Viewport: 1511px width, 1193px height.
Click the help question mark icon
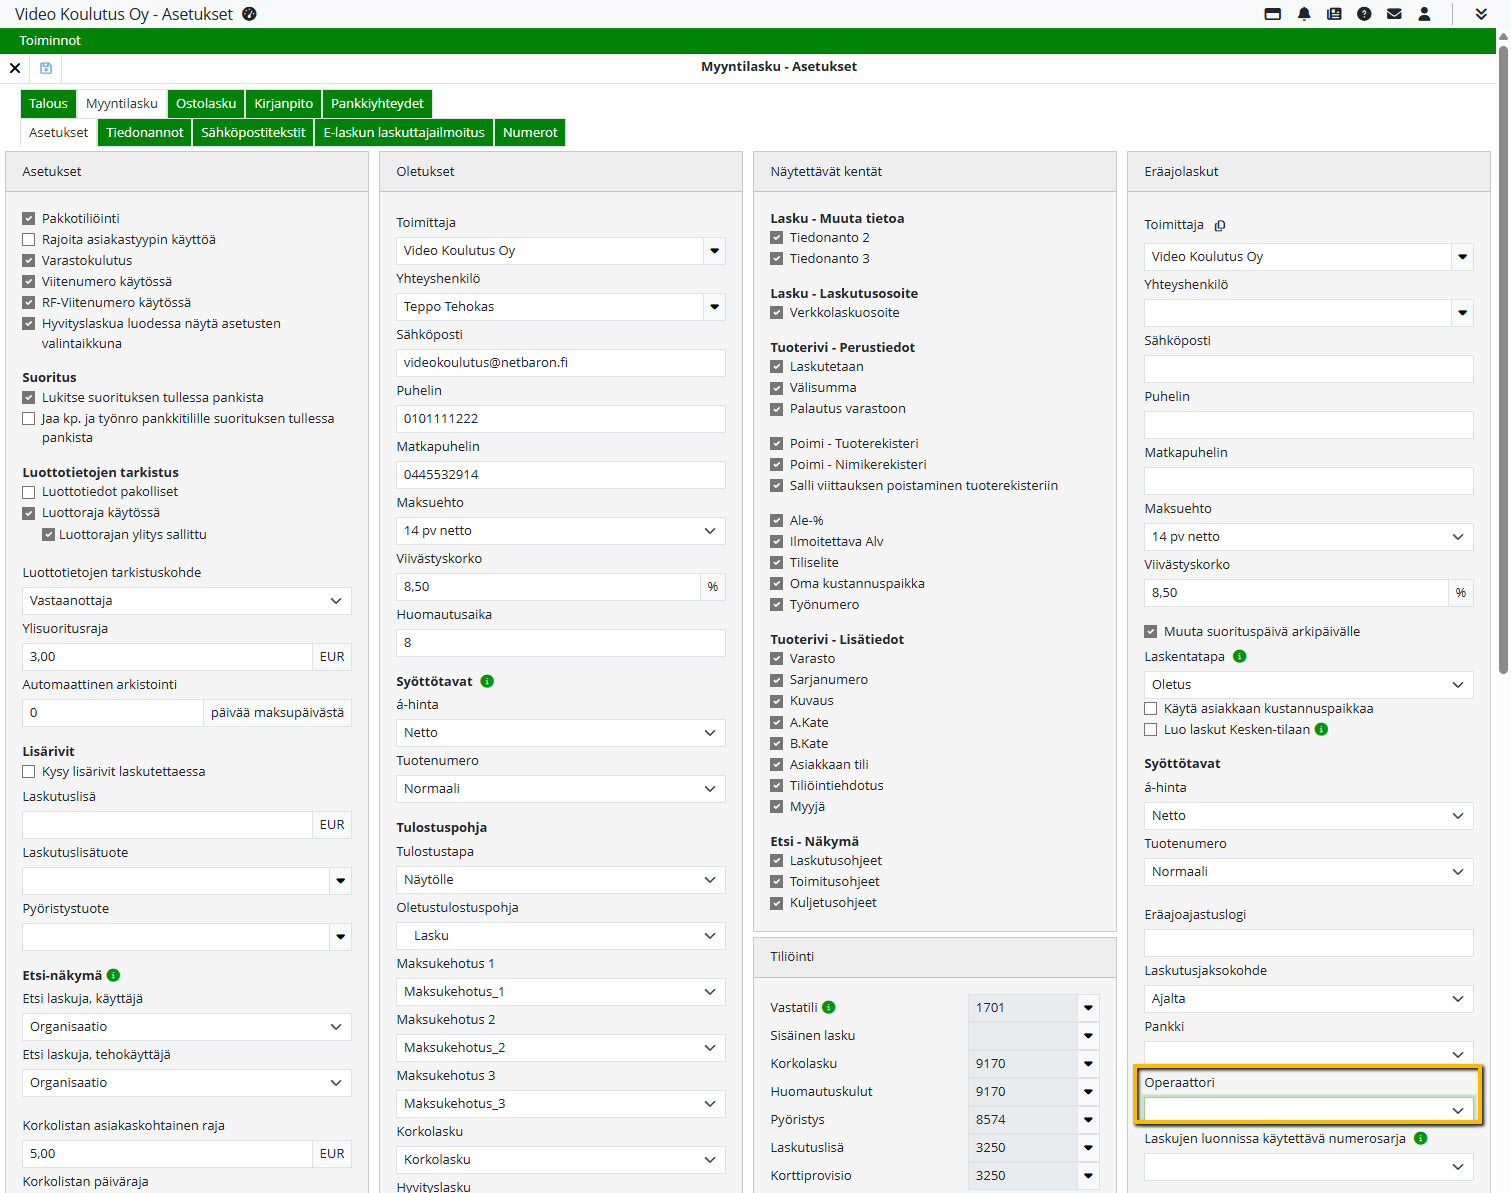[x=1364, y=14]
